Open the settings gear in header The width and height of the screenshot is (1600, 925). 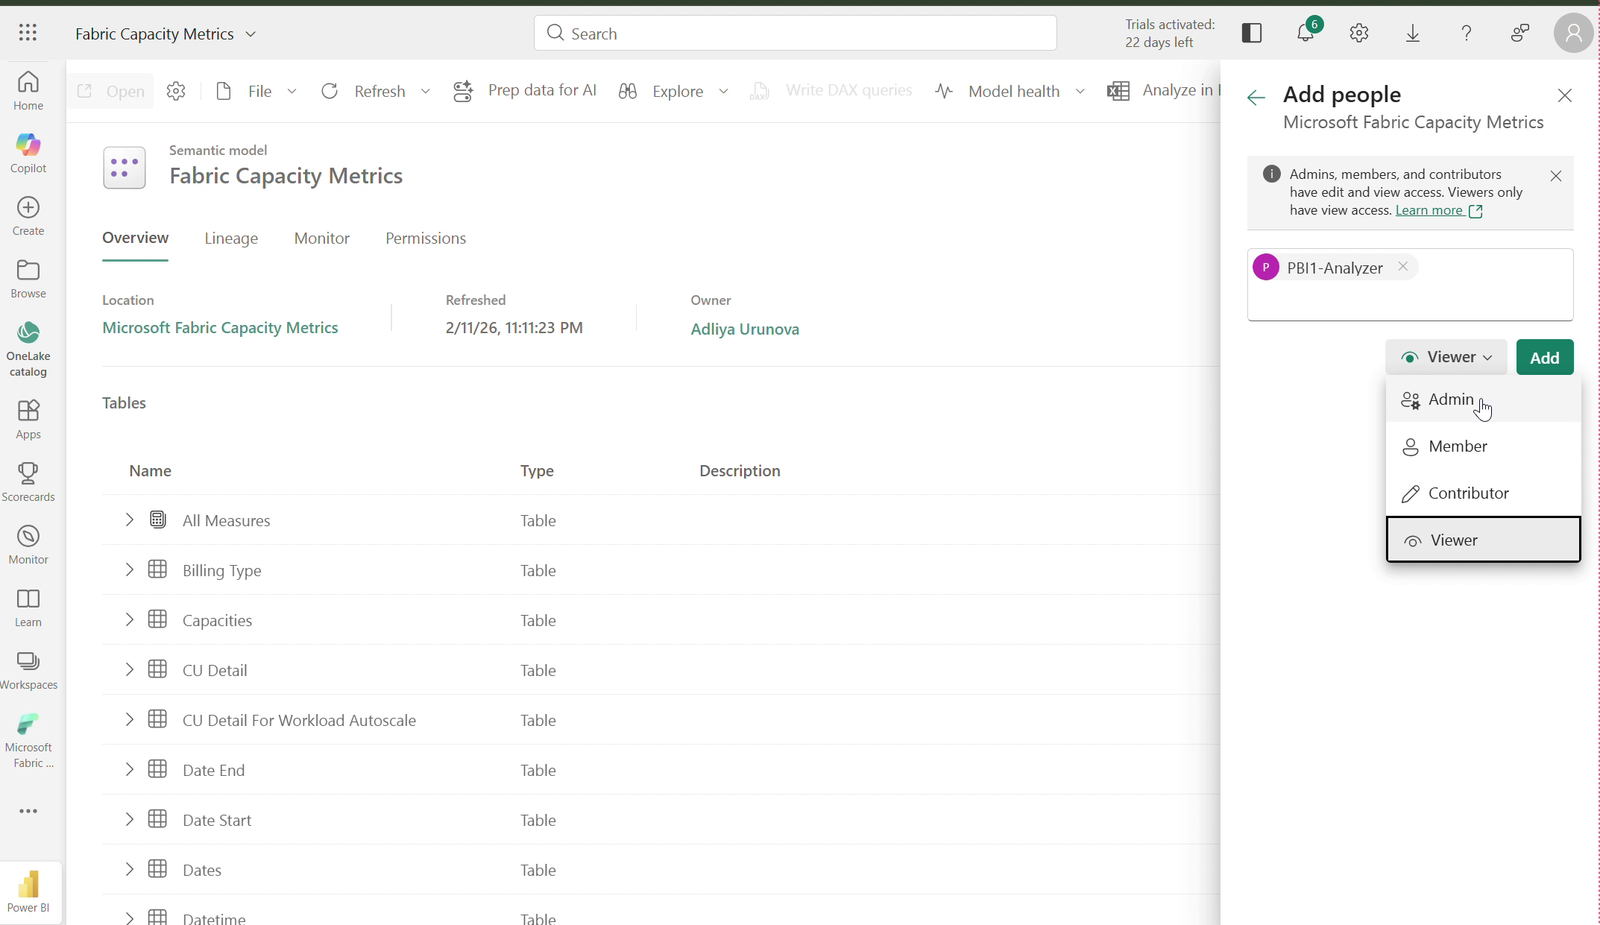[1359, 33]
